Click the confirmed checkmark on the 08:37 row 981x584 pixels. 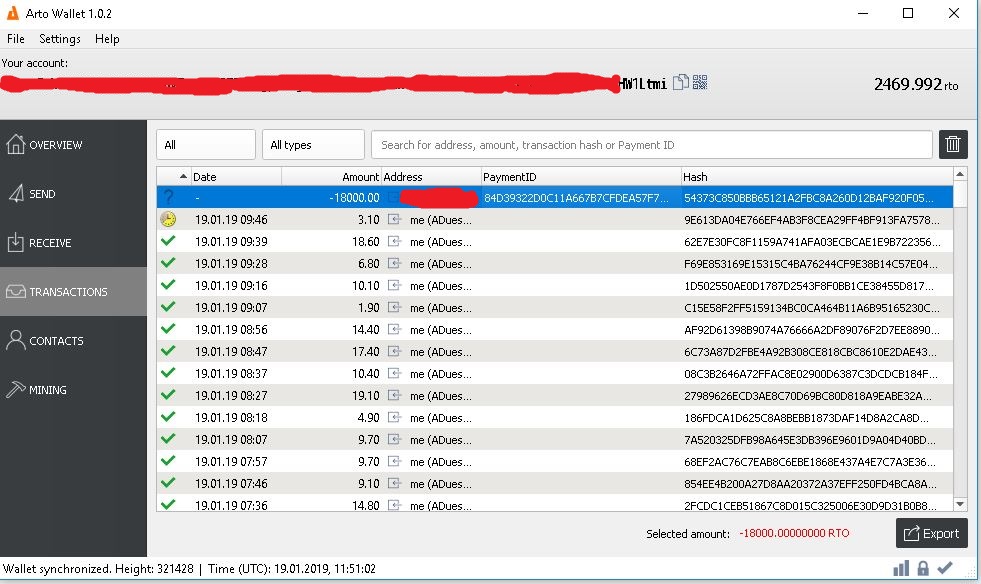click(168, 372)
